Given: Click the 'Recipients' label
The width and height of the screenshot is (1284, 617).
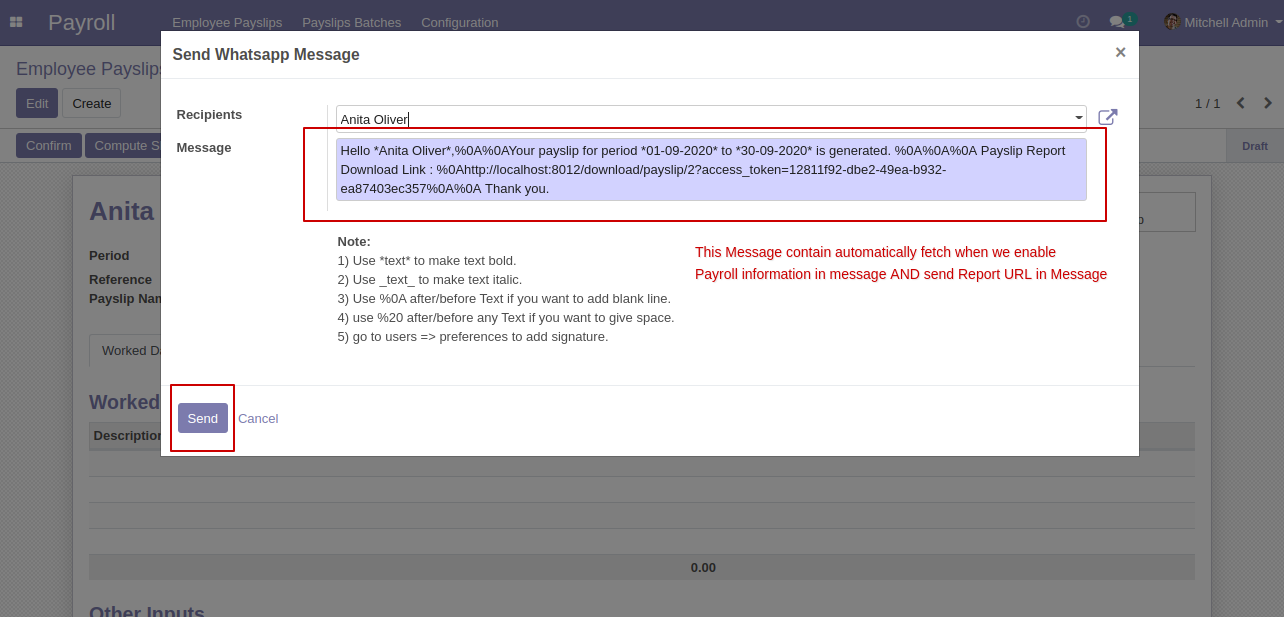Looking at the screenshot, I should pyautogui.click(x=209, y=114).
